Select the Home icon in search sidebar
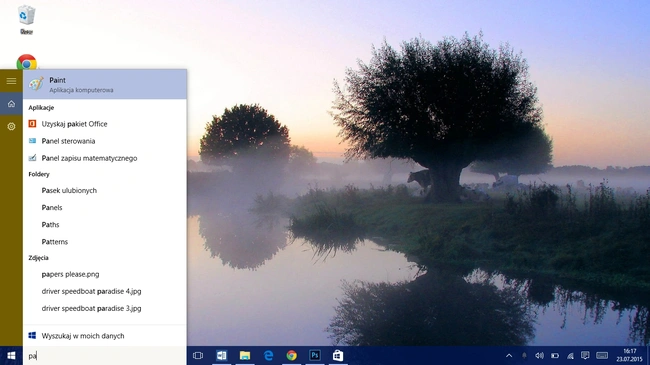Viewport: 650px width, 365px height. [11, 104]
